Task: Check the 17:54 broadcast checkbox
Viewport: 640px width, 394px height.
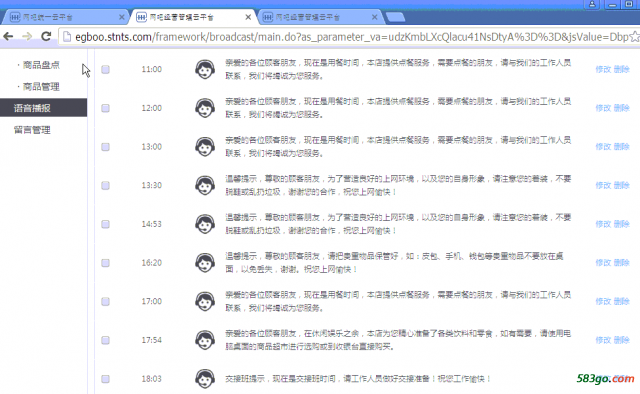Action: pos(105,340)
